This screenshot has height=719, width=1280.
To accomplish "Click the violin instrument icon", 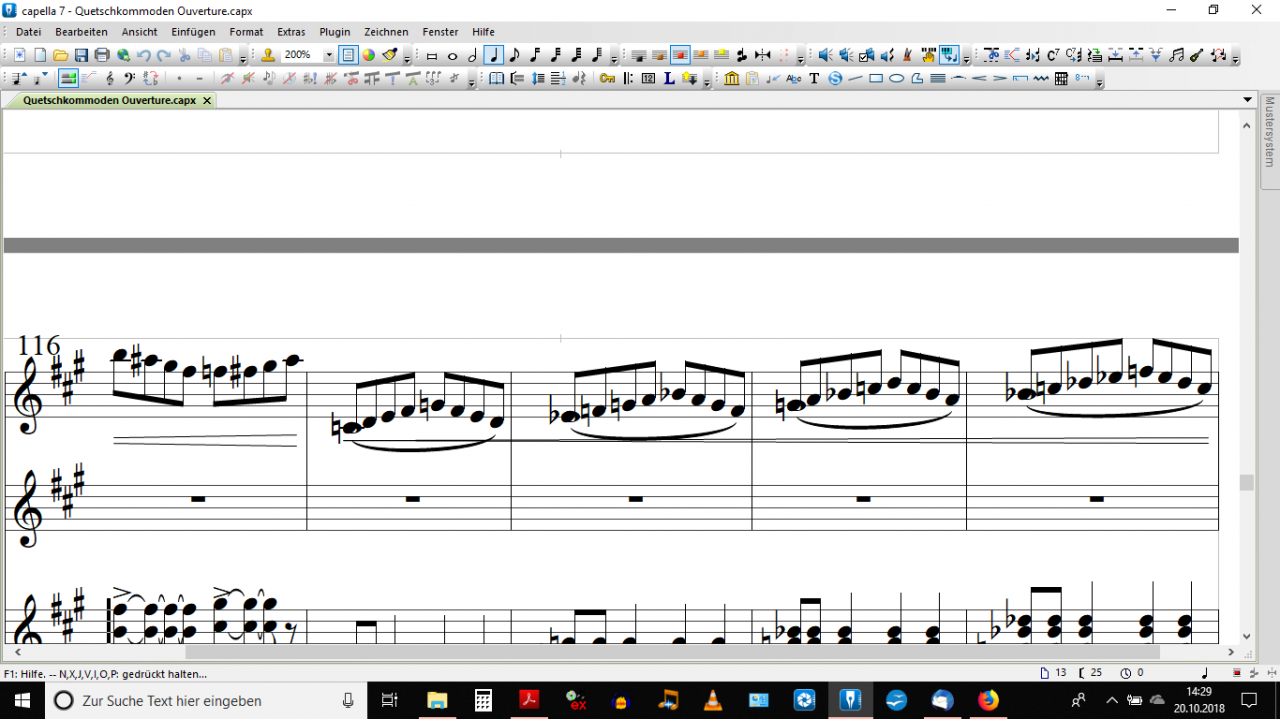I will tap(1197, 55).
